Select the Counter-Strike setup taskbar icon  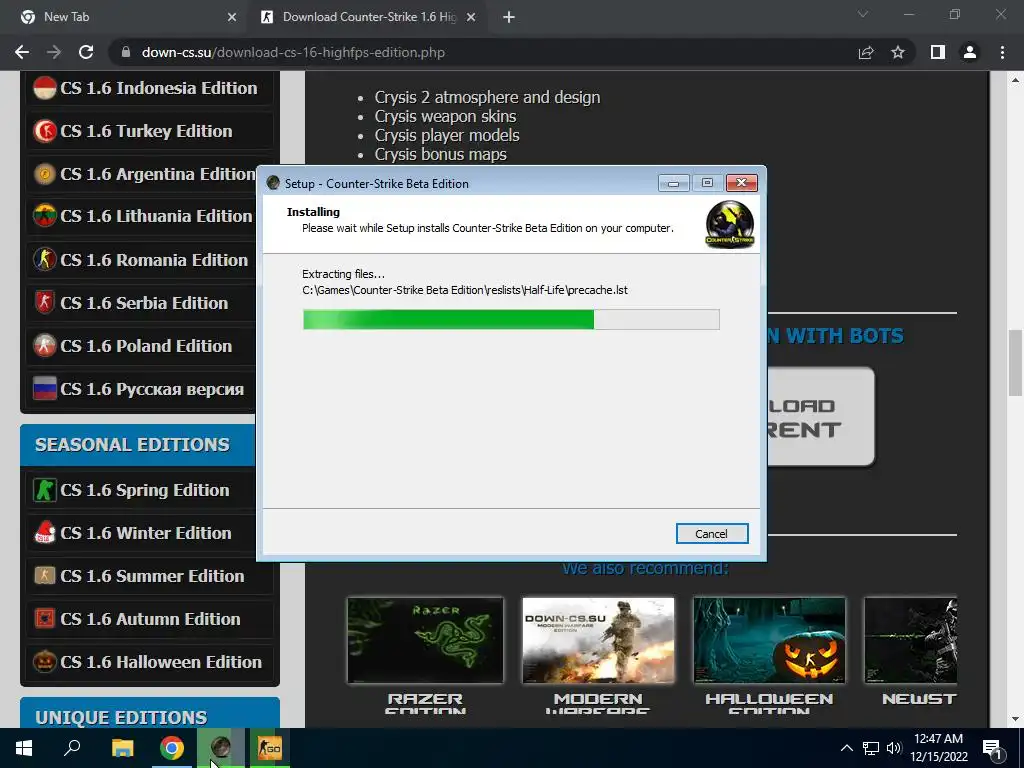pyautogui.click(x=221, y=748)
